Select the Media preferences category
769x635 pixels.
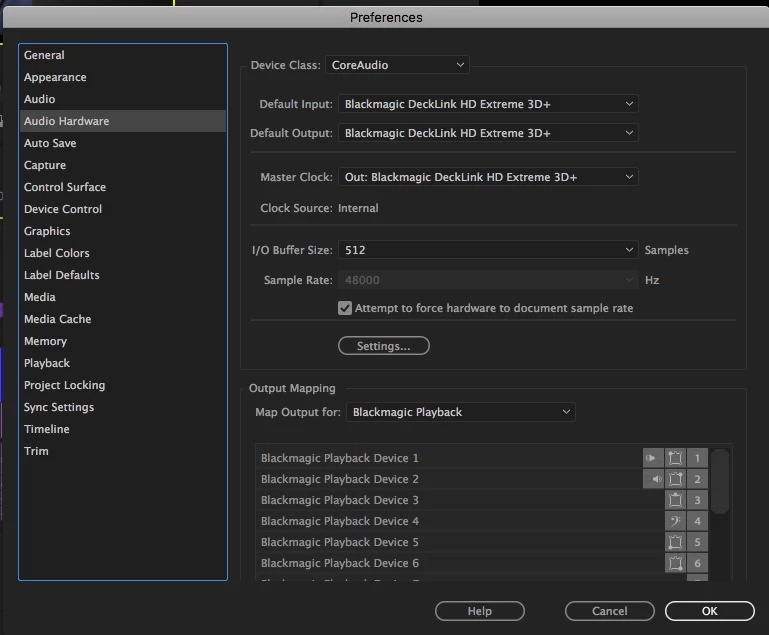click(123, 297)
